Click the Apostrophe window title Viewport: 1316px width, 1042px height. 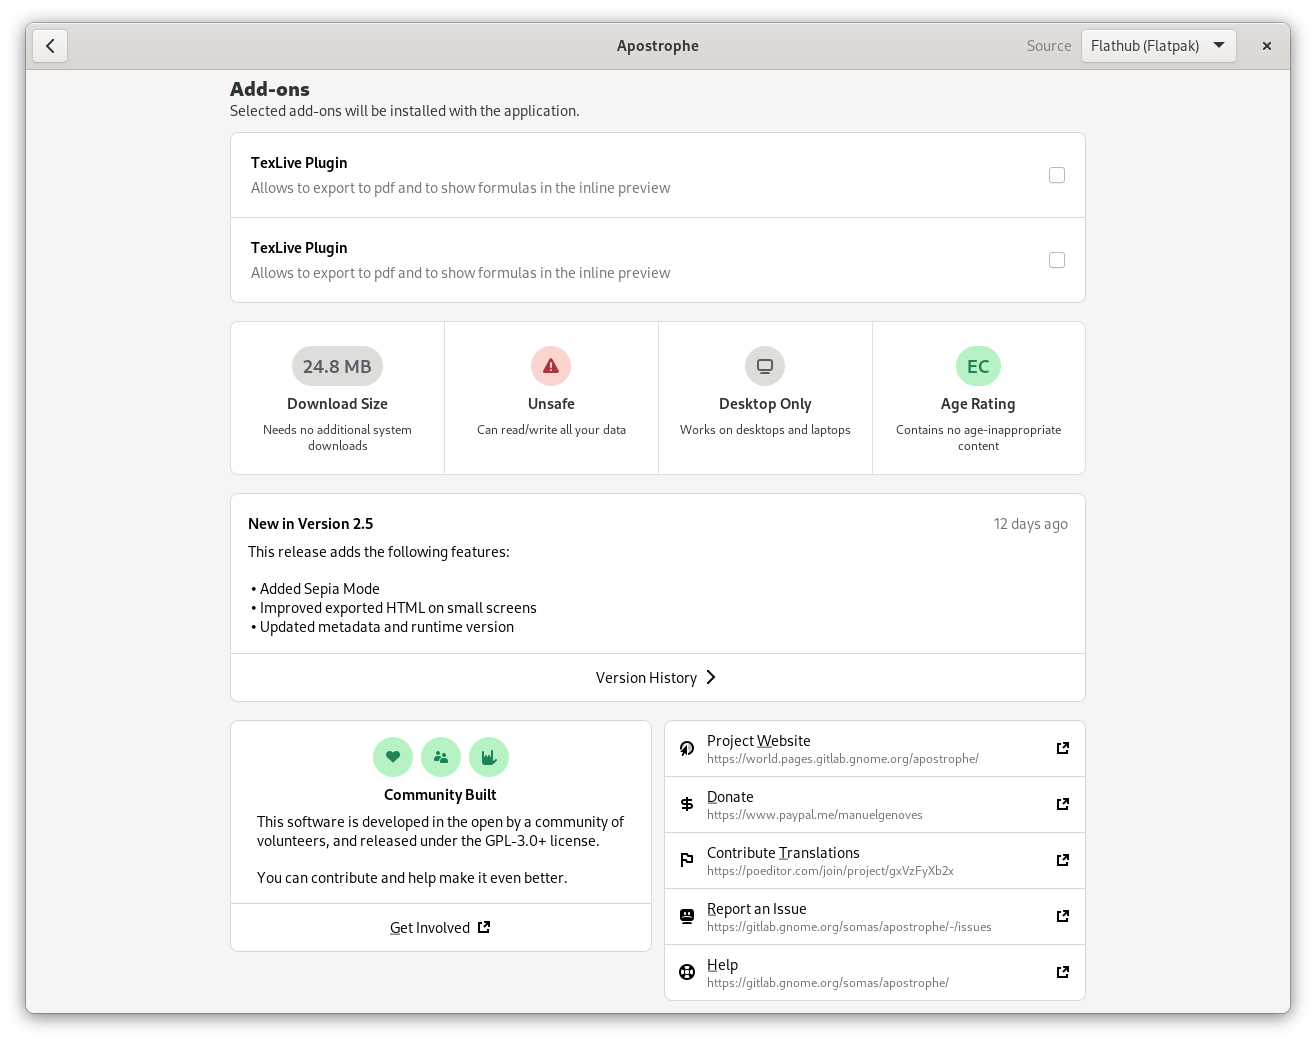(x=658, y=46)
